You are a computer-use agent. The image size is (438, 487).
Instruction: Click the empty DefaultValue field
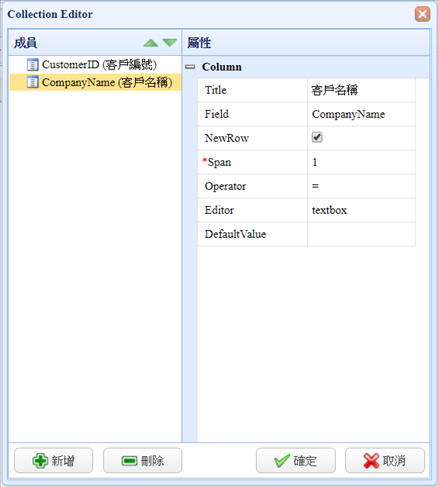(361, 234)
